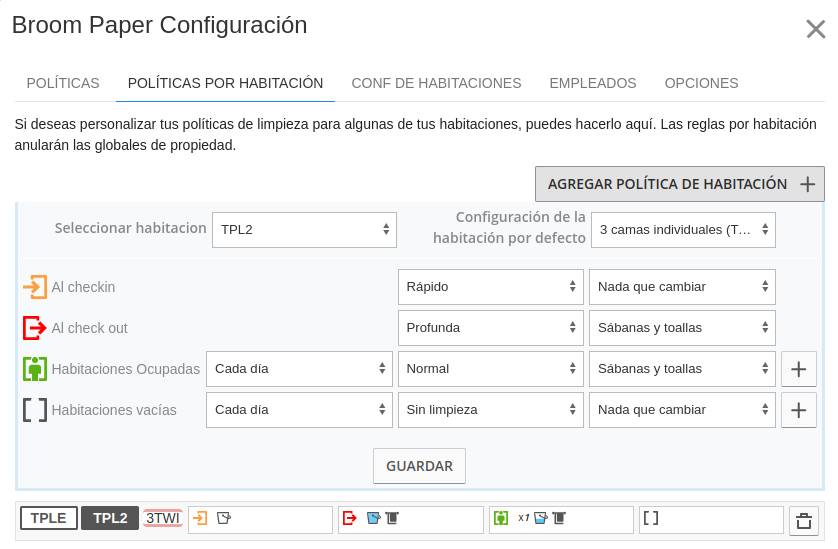Select the POLÍTICAS POR HABITACIÓN tab
This screenshot has height=549, width=838.
[225, 83]
